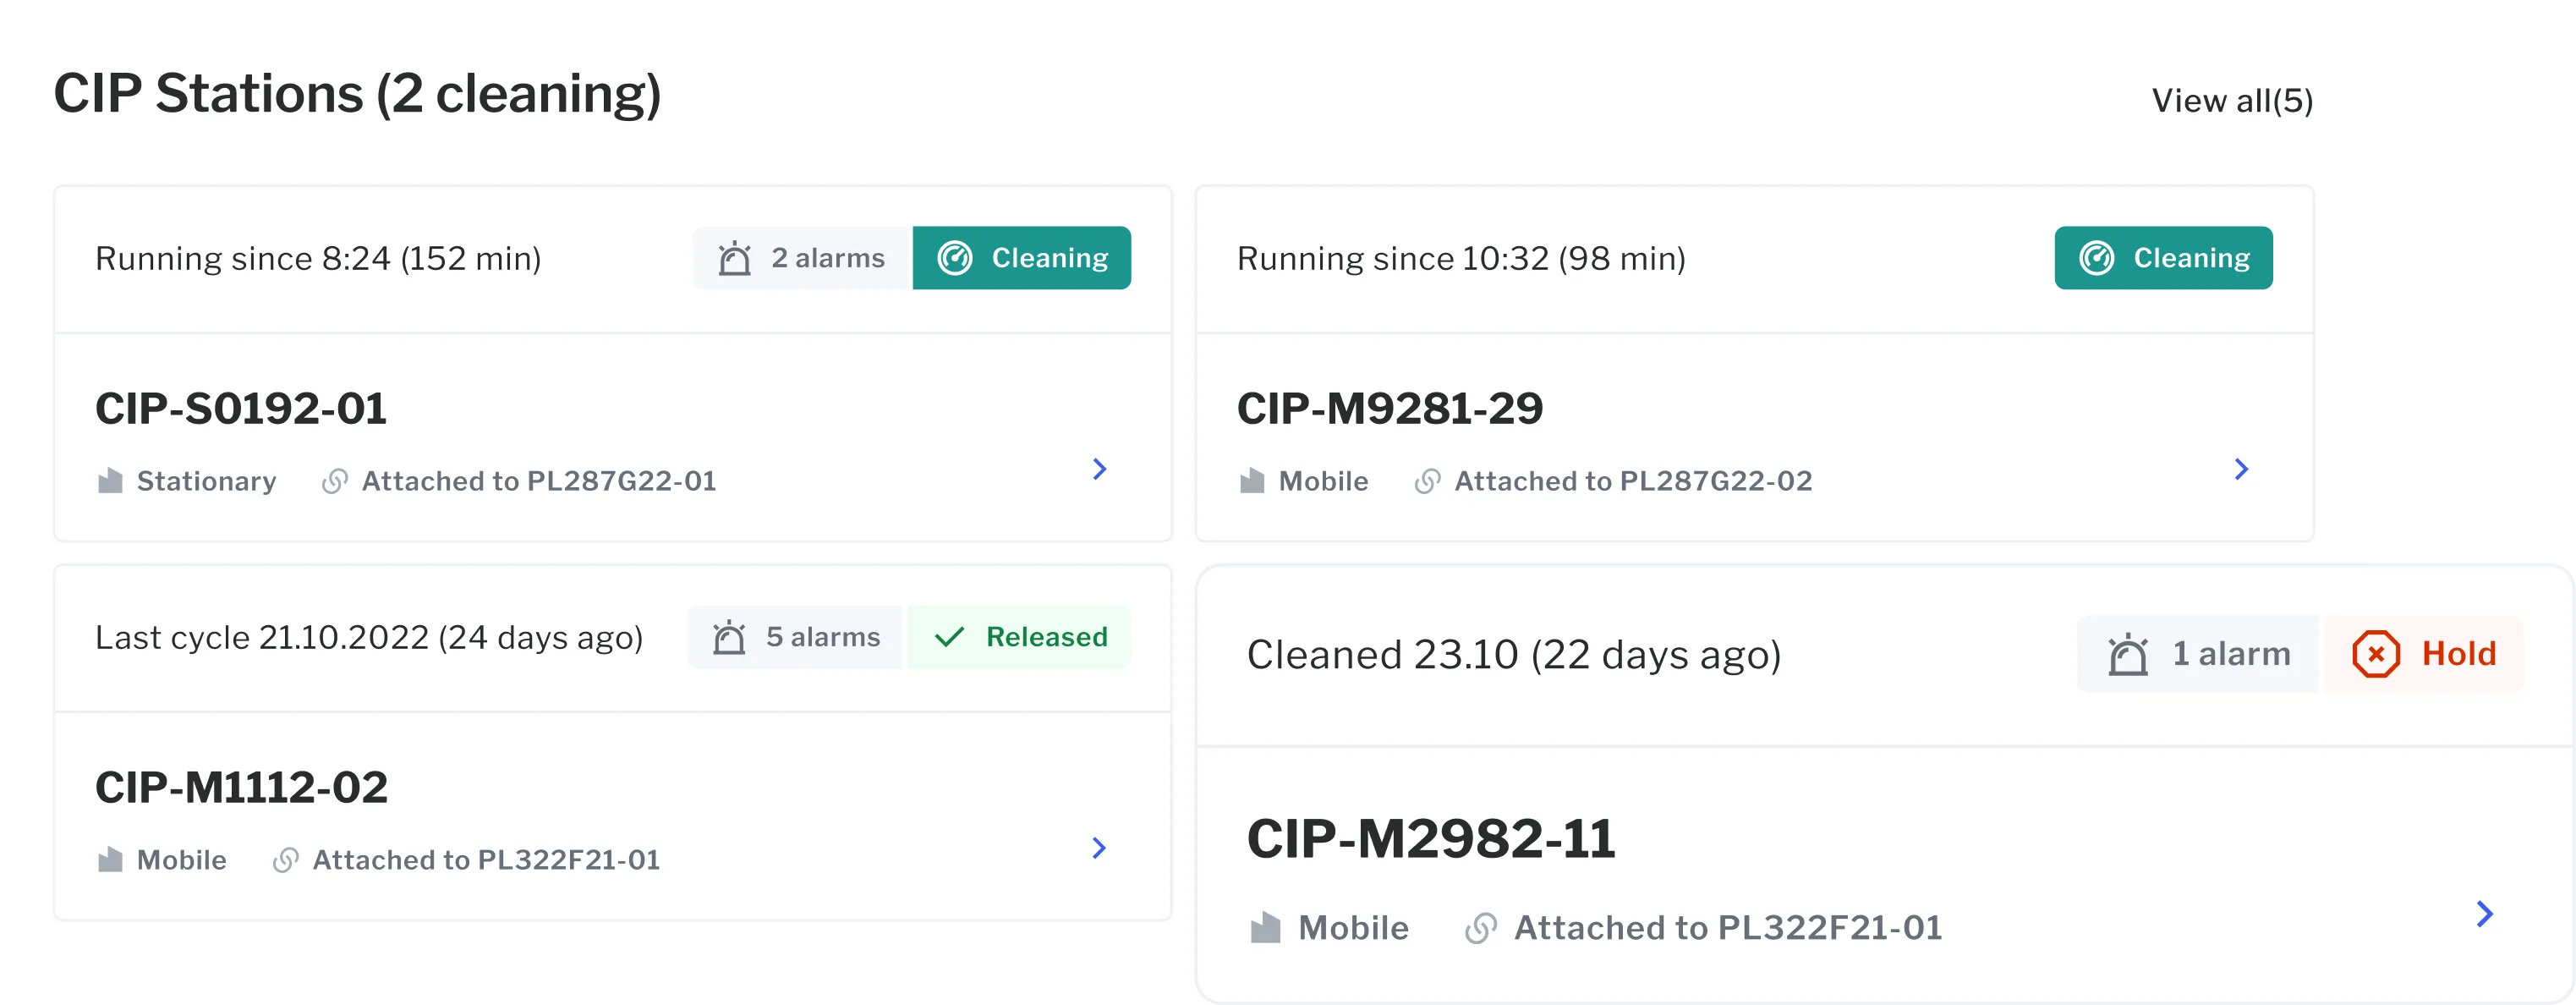Click Cleaning status badge on the 10:32 card
The image size is (2576, 1005).
tap(2163, 258)
